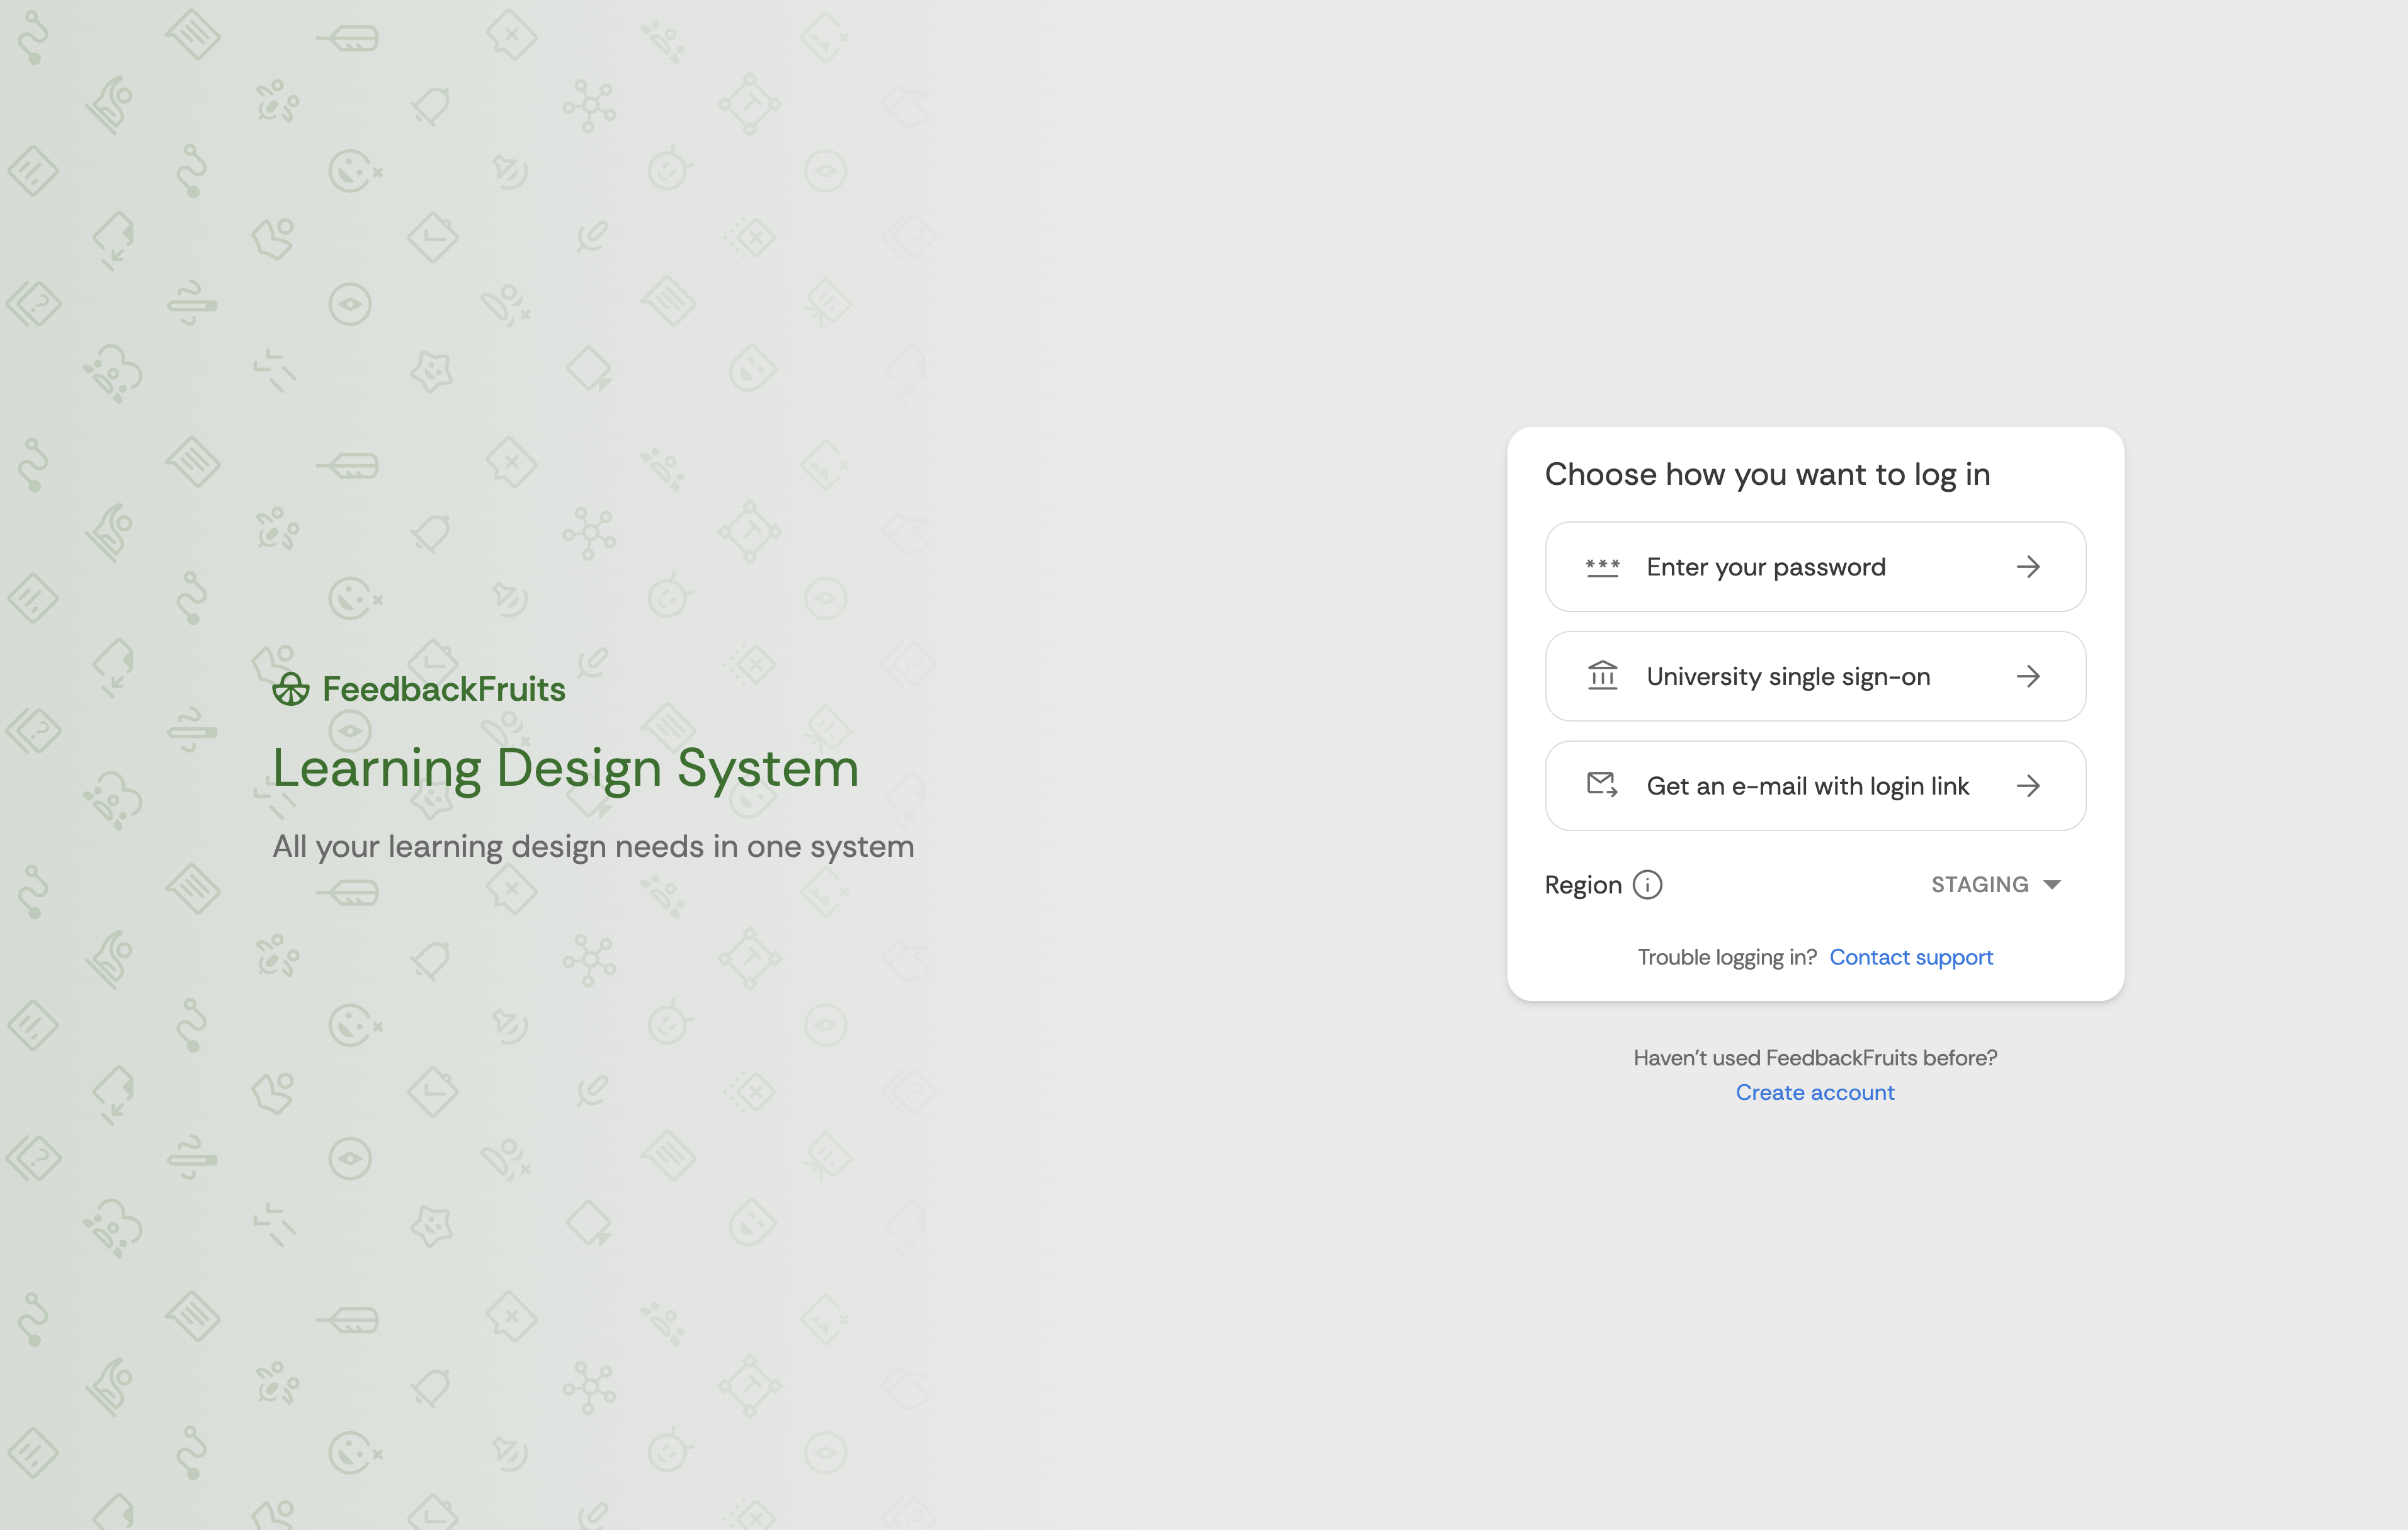
Task: Open the Create account link
Action: [x=1815, y=1092]
